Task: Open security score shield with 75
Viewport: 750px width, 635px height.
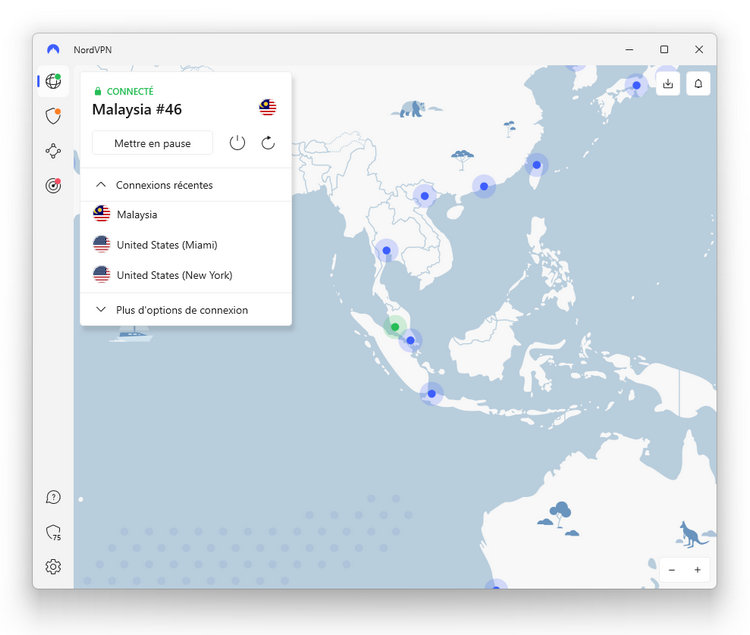Action: pos(53,532)
